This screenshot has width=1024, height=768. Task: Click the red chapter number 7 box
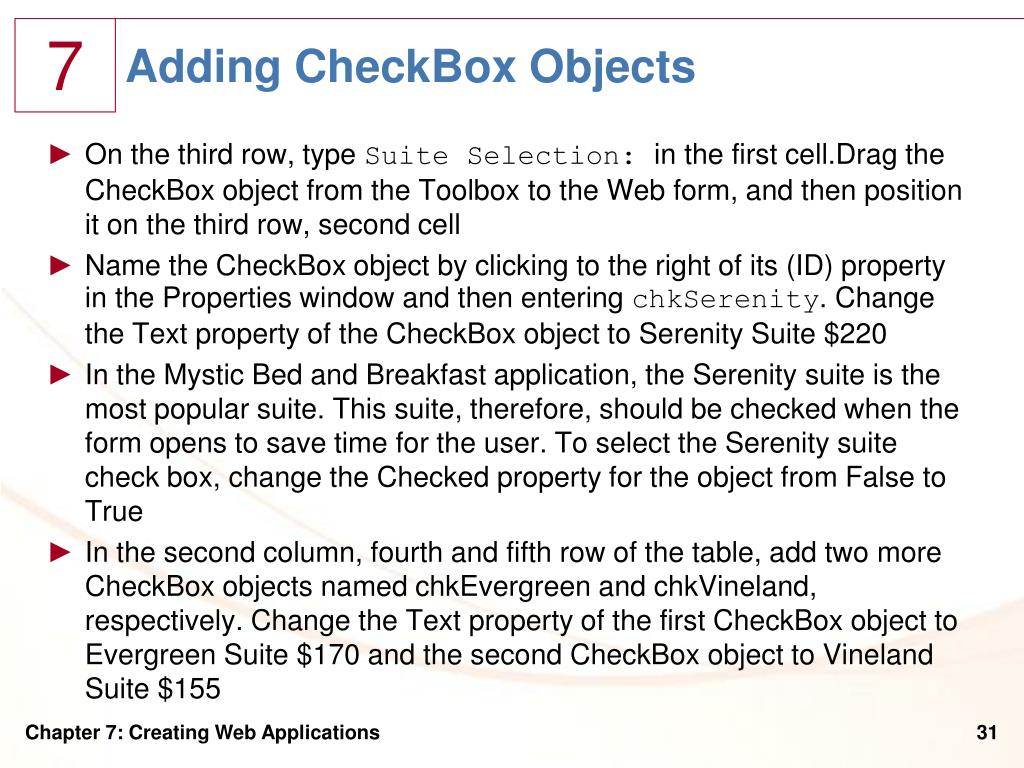pyautogui.click(x=65, y=65)
